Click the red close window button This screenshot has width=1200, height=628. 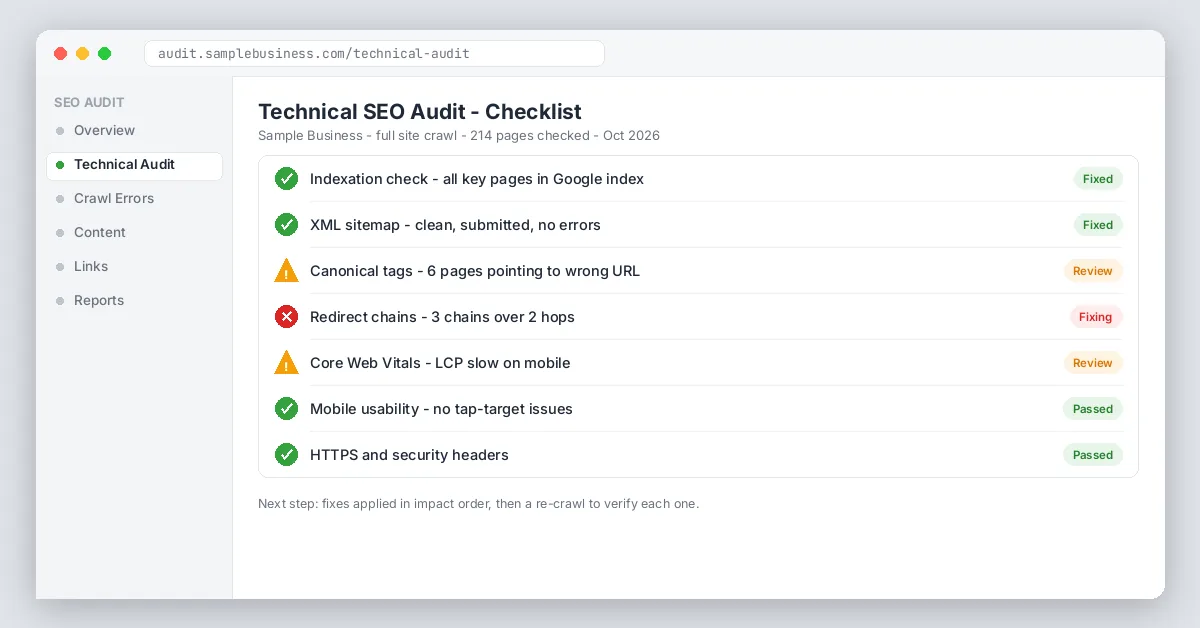61,54
